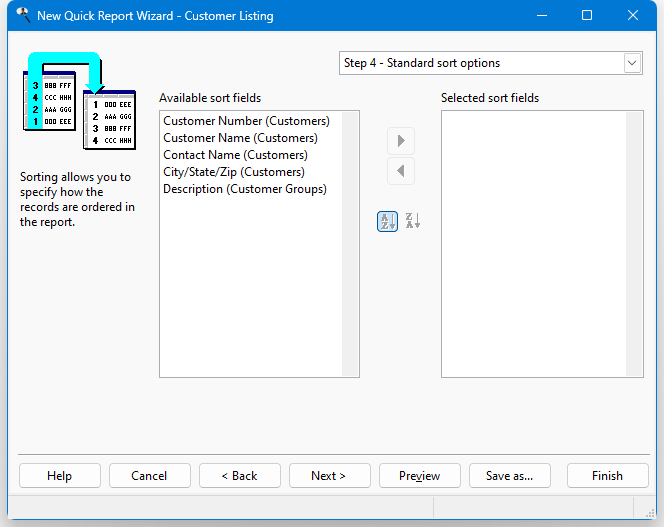Click the dropdown arrow of the step selector
This screenshot has width=664, height=527.
pyautogui.click(x=632, y=63)
